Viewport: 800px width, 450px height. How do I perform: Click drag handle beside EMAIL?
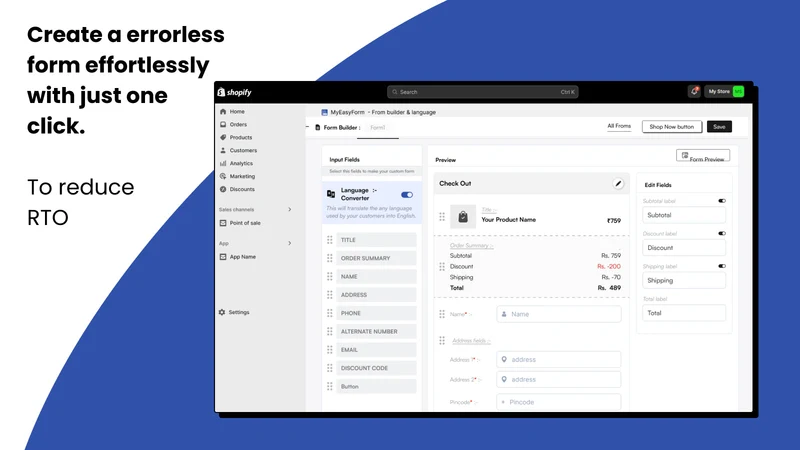pos(330,350)
